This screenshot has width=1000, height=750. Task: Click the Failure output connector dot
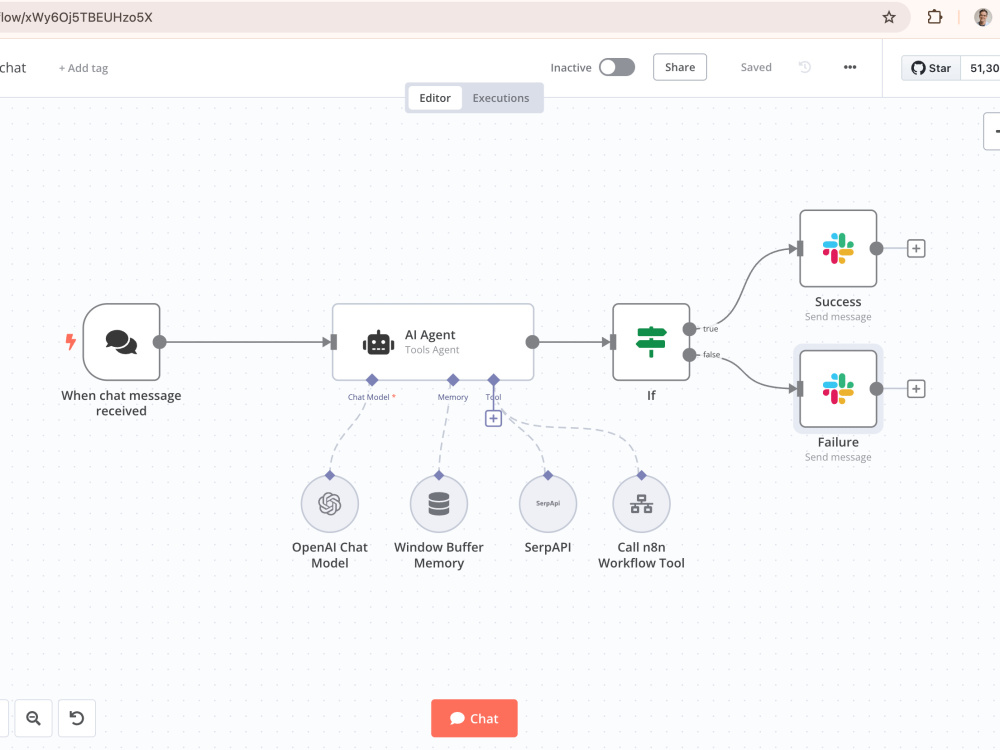pos(877,388)
